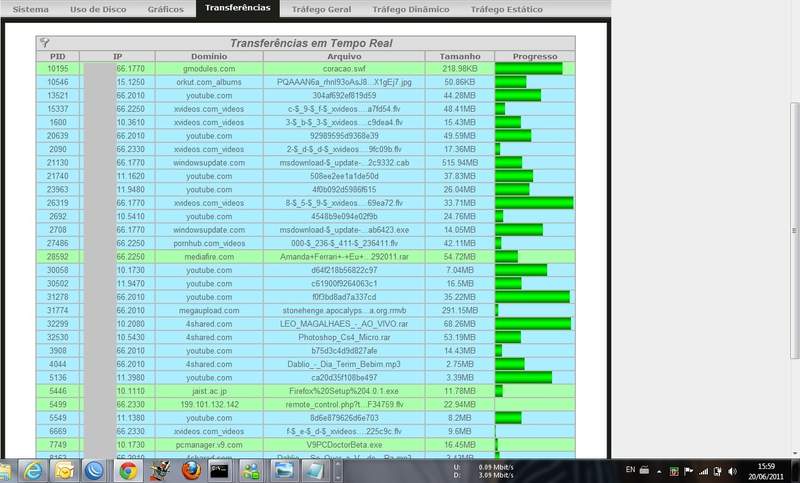Sort by the IP column header
The image size is (800, 483).
tap(117, 56)
